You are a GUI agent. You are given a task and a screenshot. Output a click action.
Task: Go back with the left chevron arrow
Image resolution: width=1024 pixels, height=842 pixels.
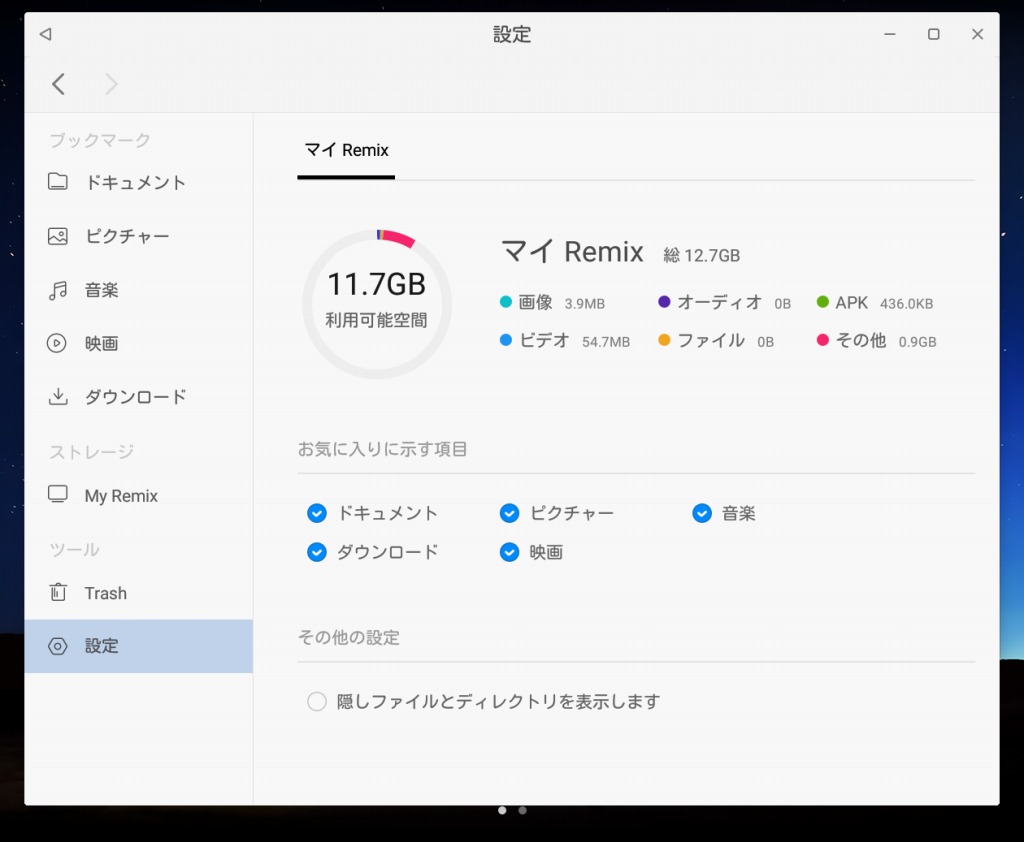click(x=59, y=84)
